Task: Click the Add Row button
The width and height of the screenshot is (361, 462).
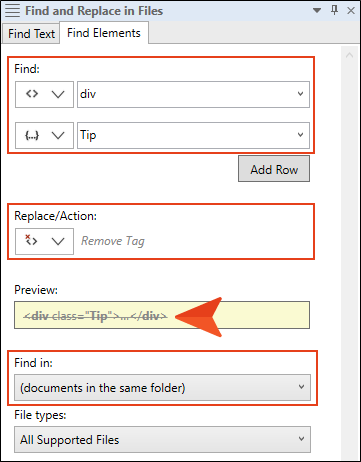Action: (274, 169)
